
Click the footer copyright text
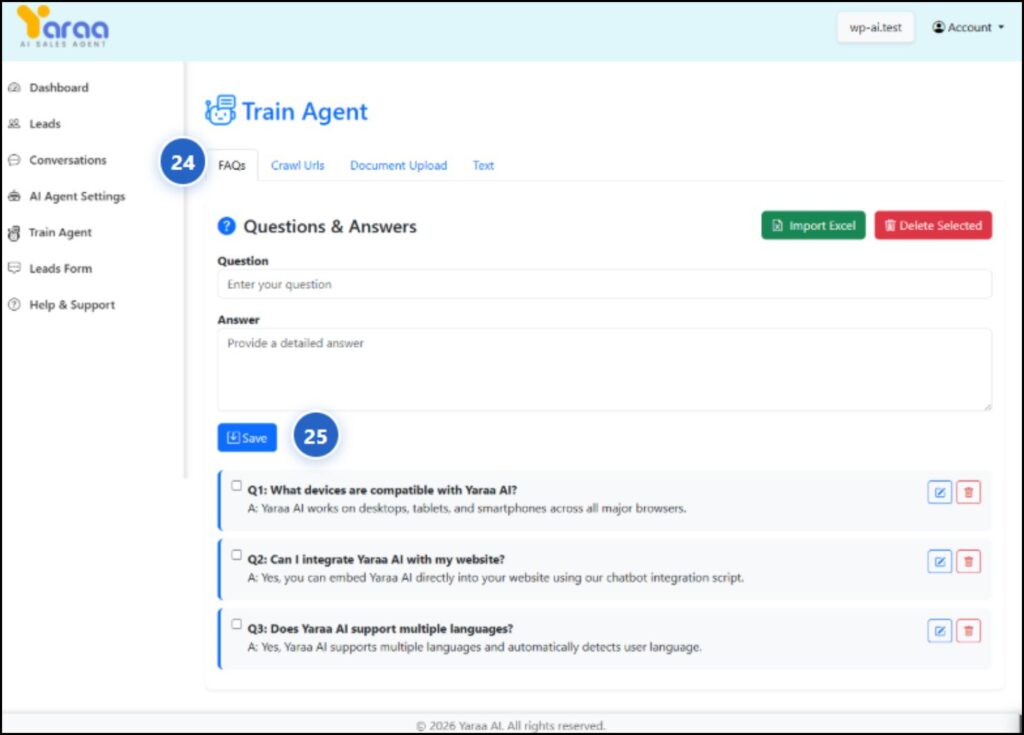click(511, 725)
